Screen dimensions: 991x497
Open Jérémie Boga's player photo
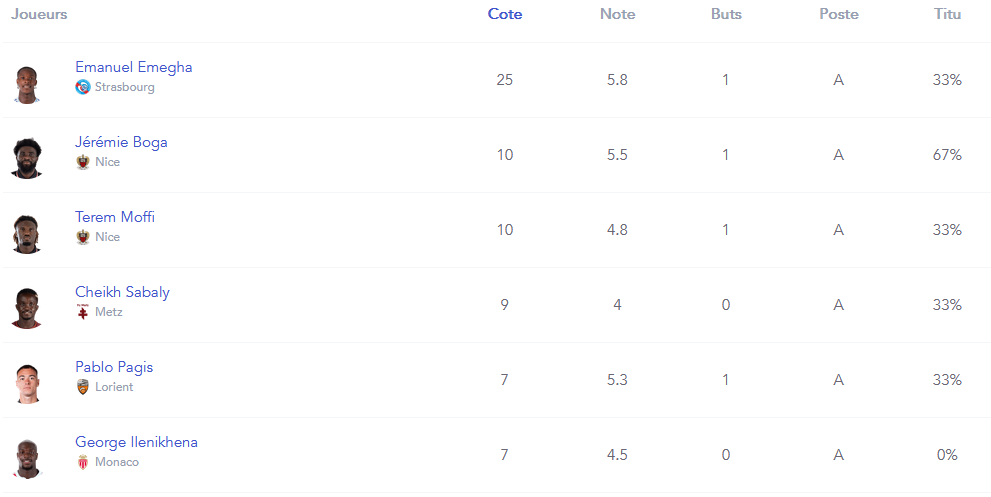click(27, 158)
